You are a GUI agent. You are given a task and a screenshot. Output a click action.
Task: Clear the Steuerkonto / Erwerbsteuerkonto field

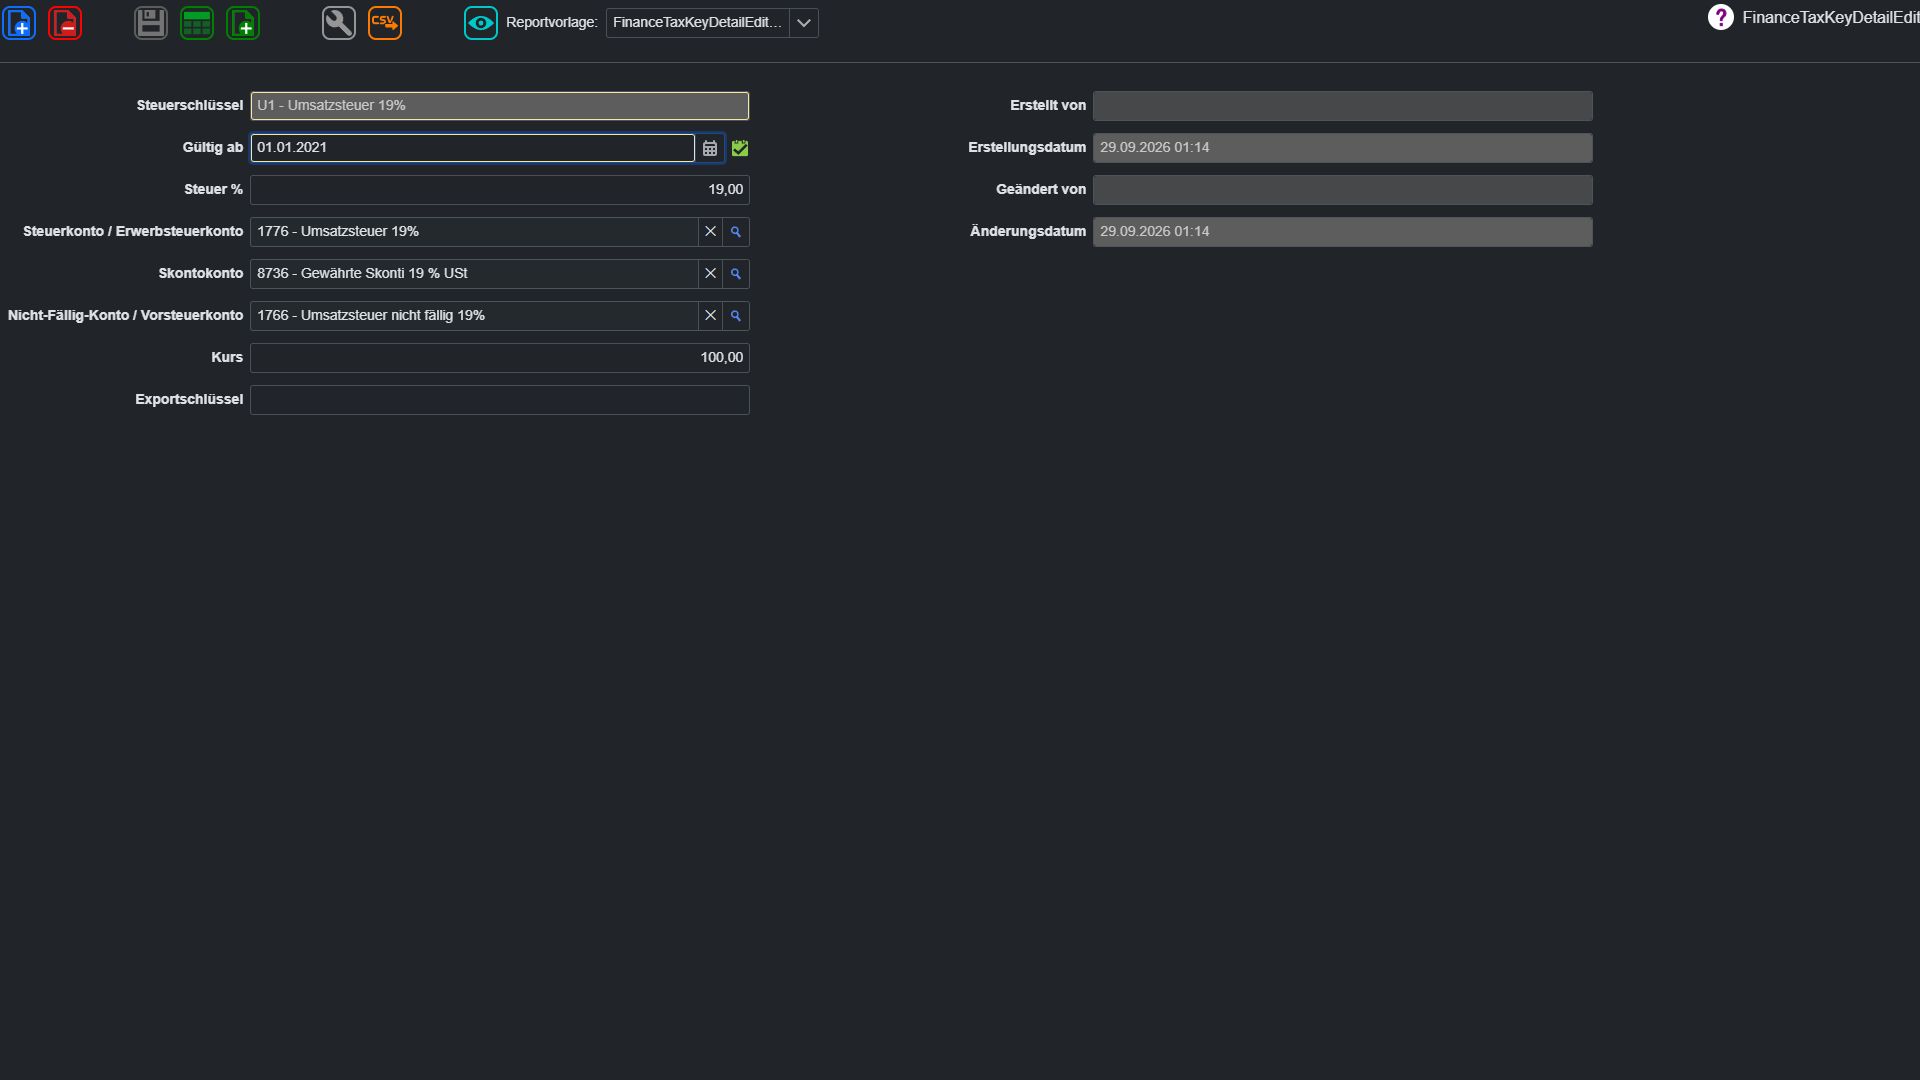tap(711, 232)
